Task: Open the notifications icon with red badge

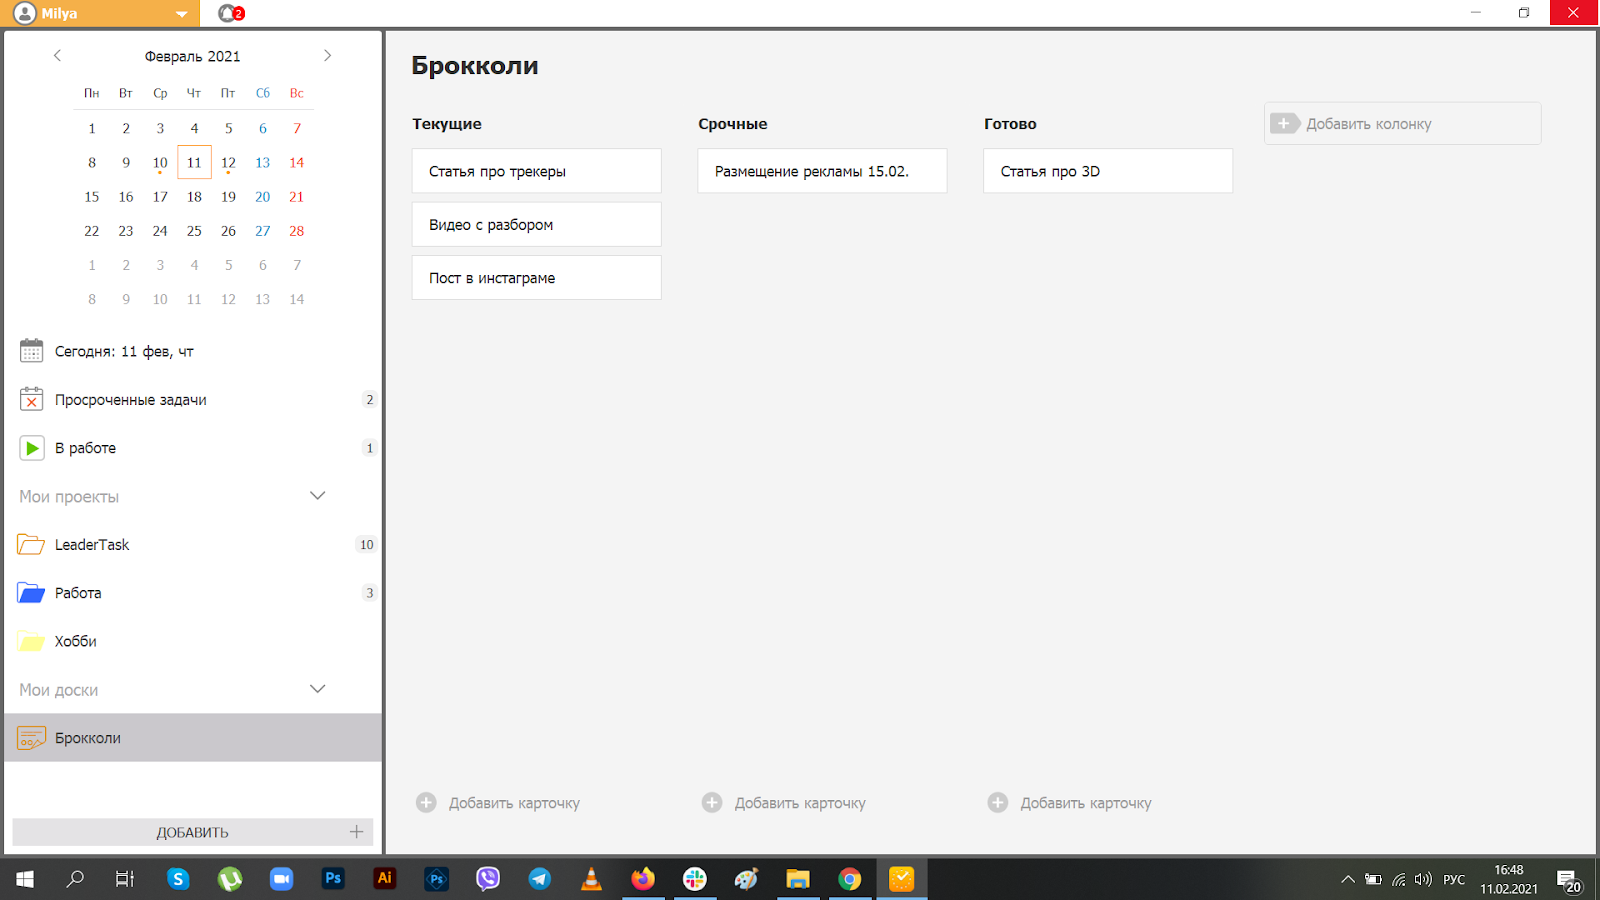Action: coord(231,13)
